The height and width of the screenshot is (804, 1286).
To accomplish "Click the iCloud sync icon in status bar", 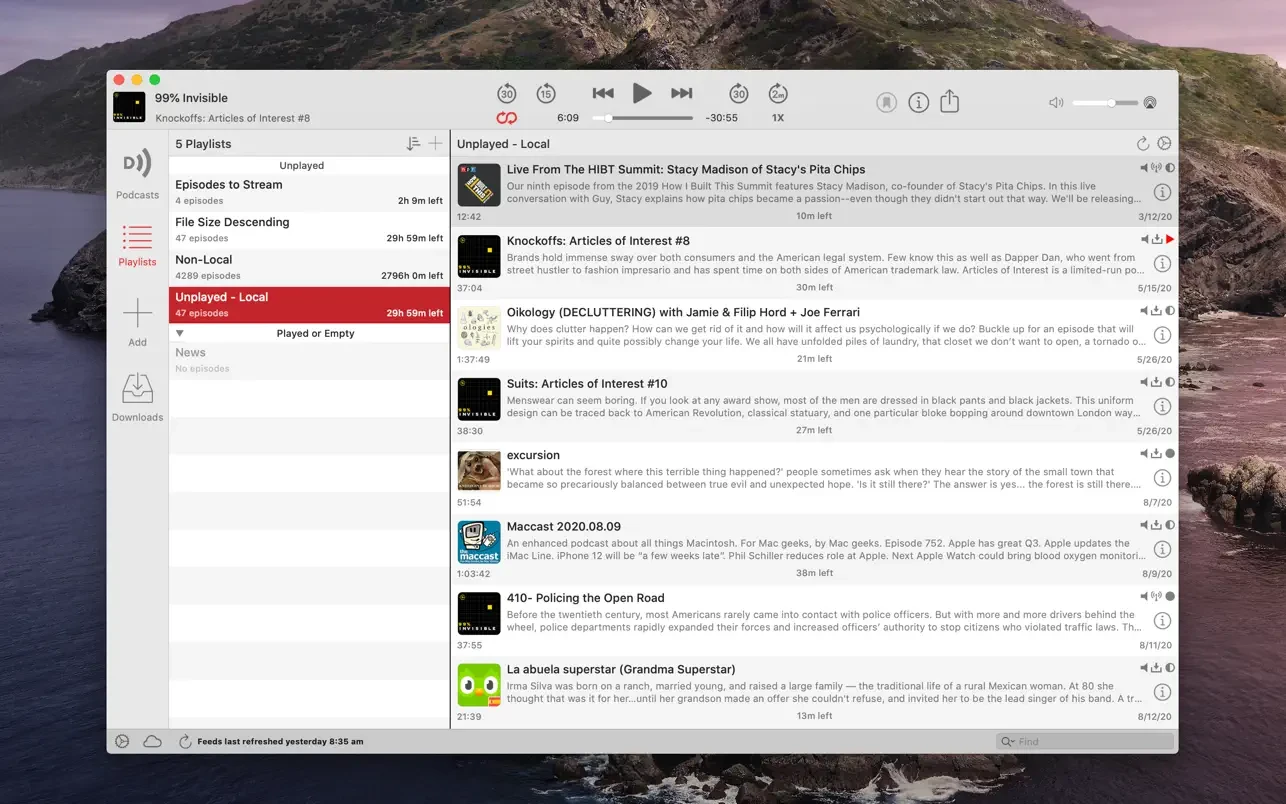I will [x=152, y=742].
